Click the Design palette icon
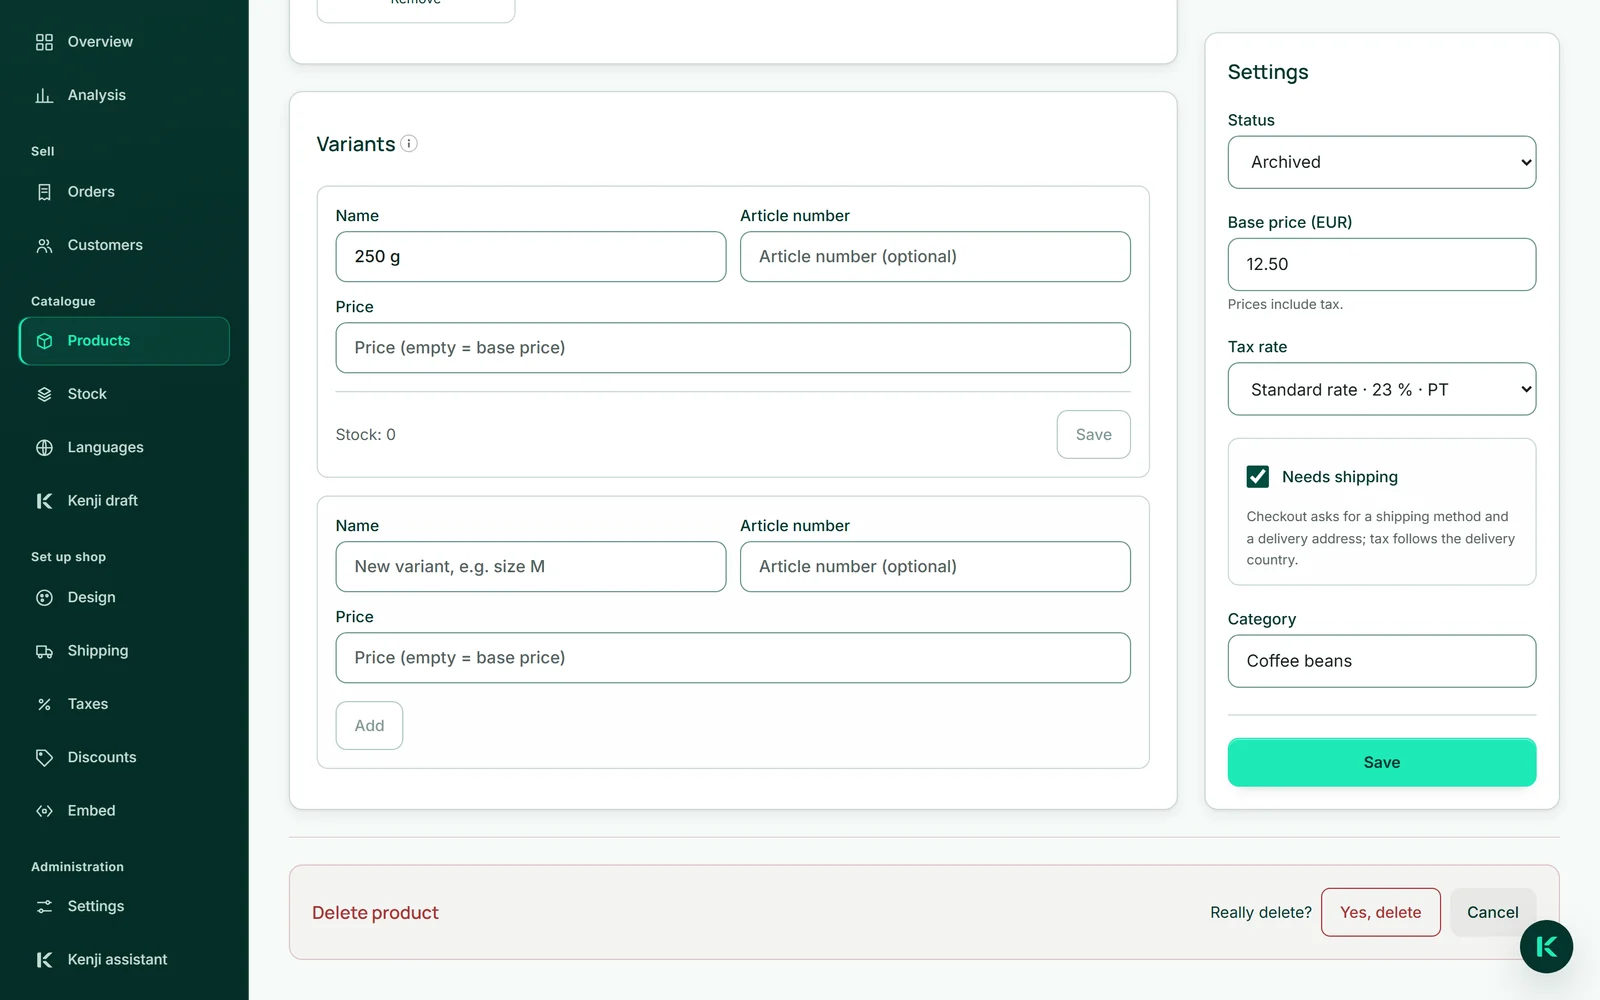 pos(44,597)
